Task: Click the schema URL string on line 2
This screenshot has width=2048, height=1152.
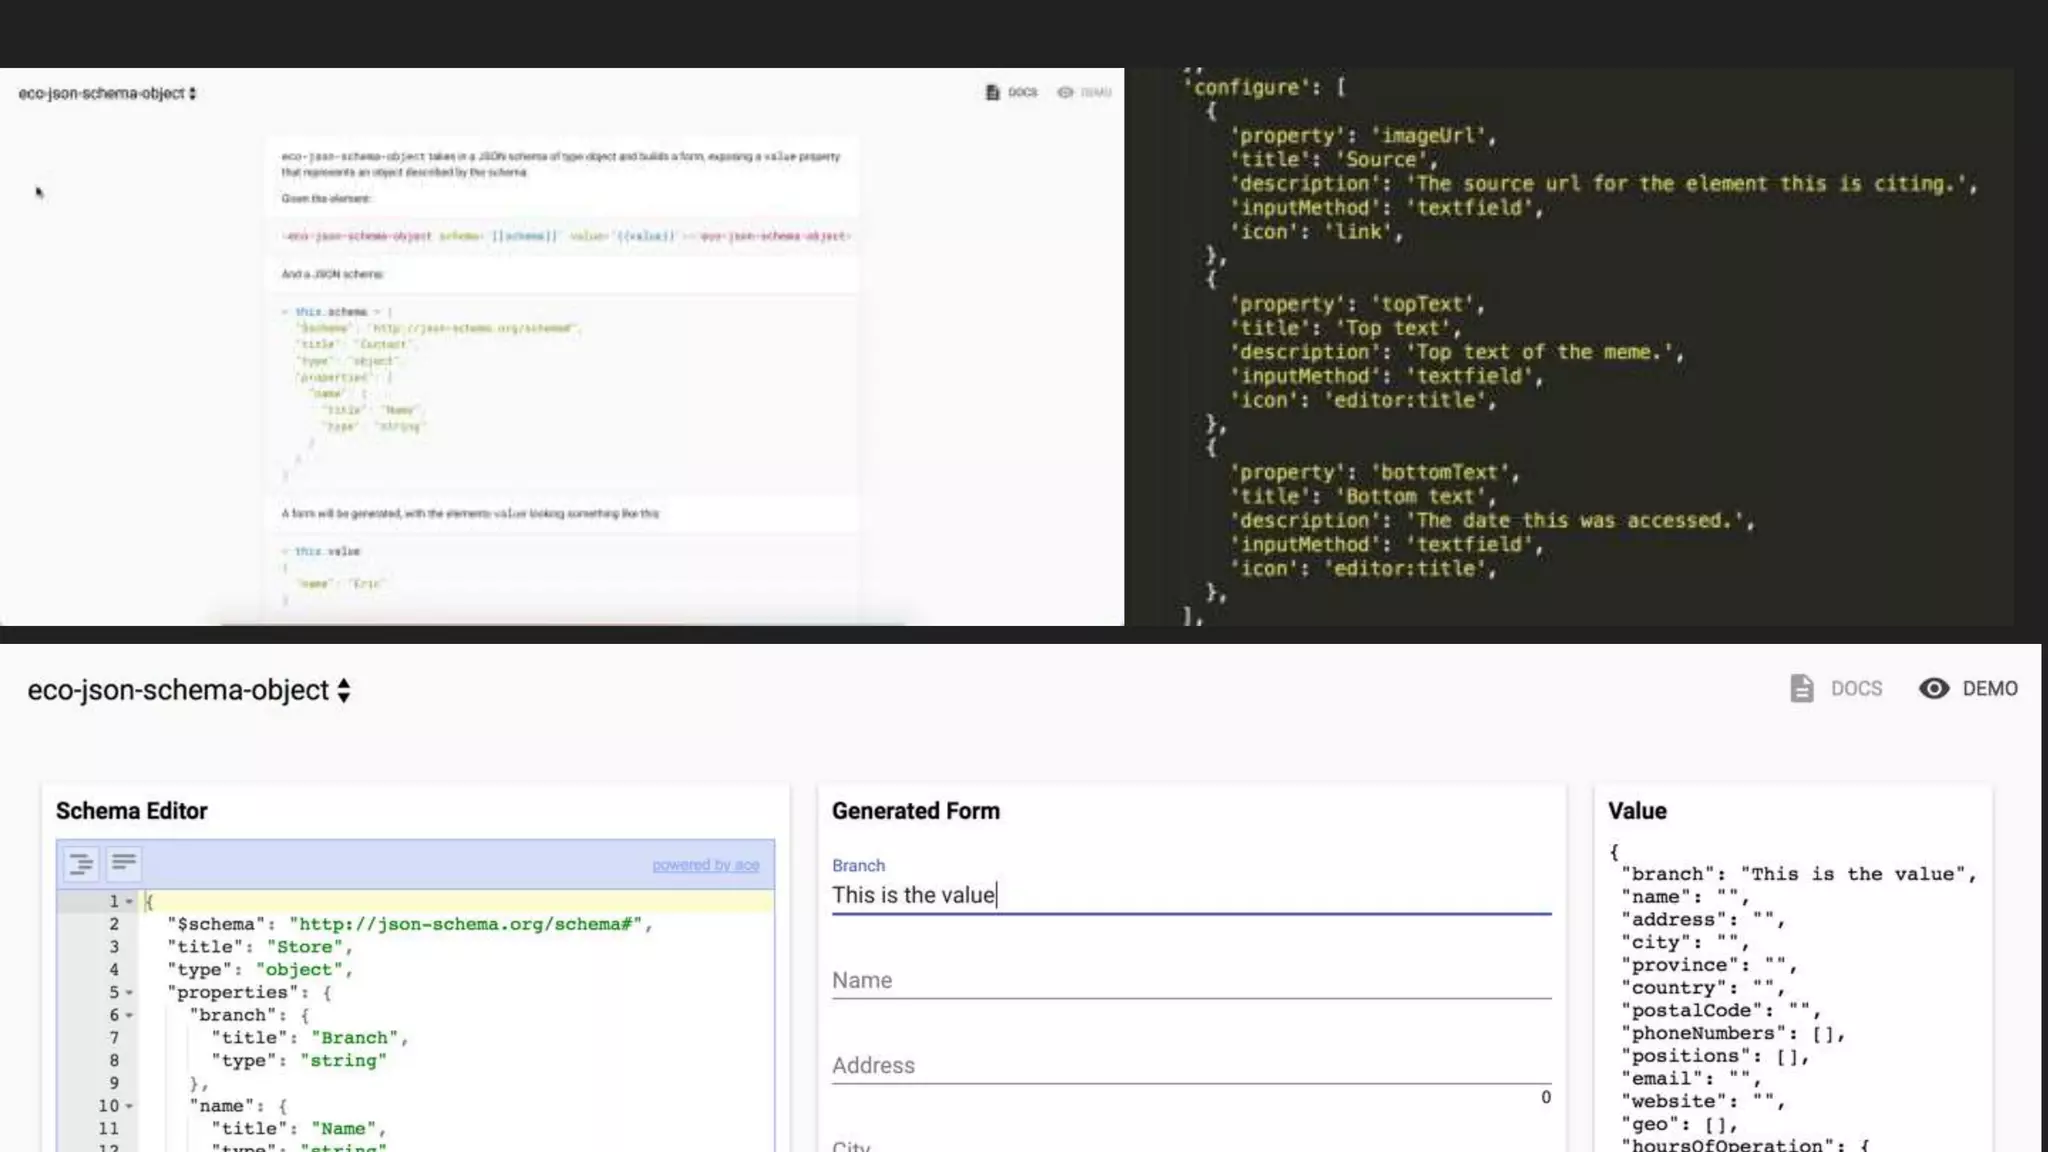Action: [x=465, y=924]
